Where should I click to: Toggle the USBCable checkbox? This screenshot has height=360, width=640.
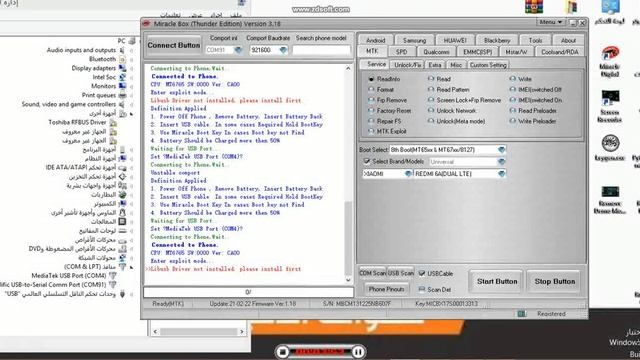[x=422, y=273]
